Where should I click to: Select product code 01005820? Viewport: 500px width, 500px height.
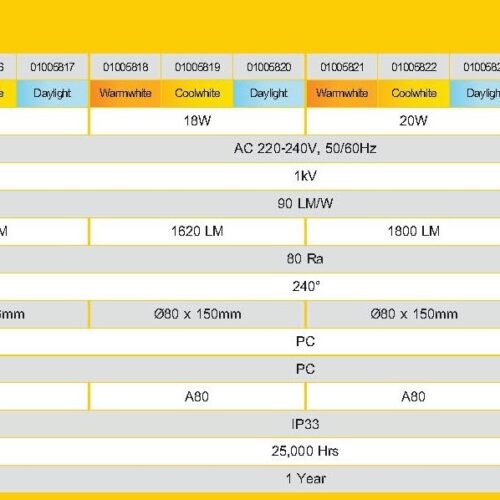[x=269, y=67]
